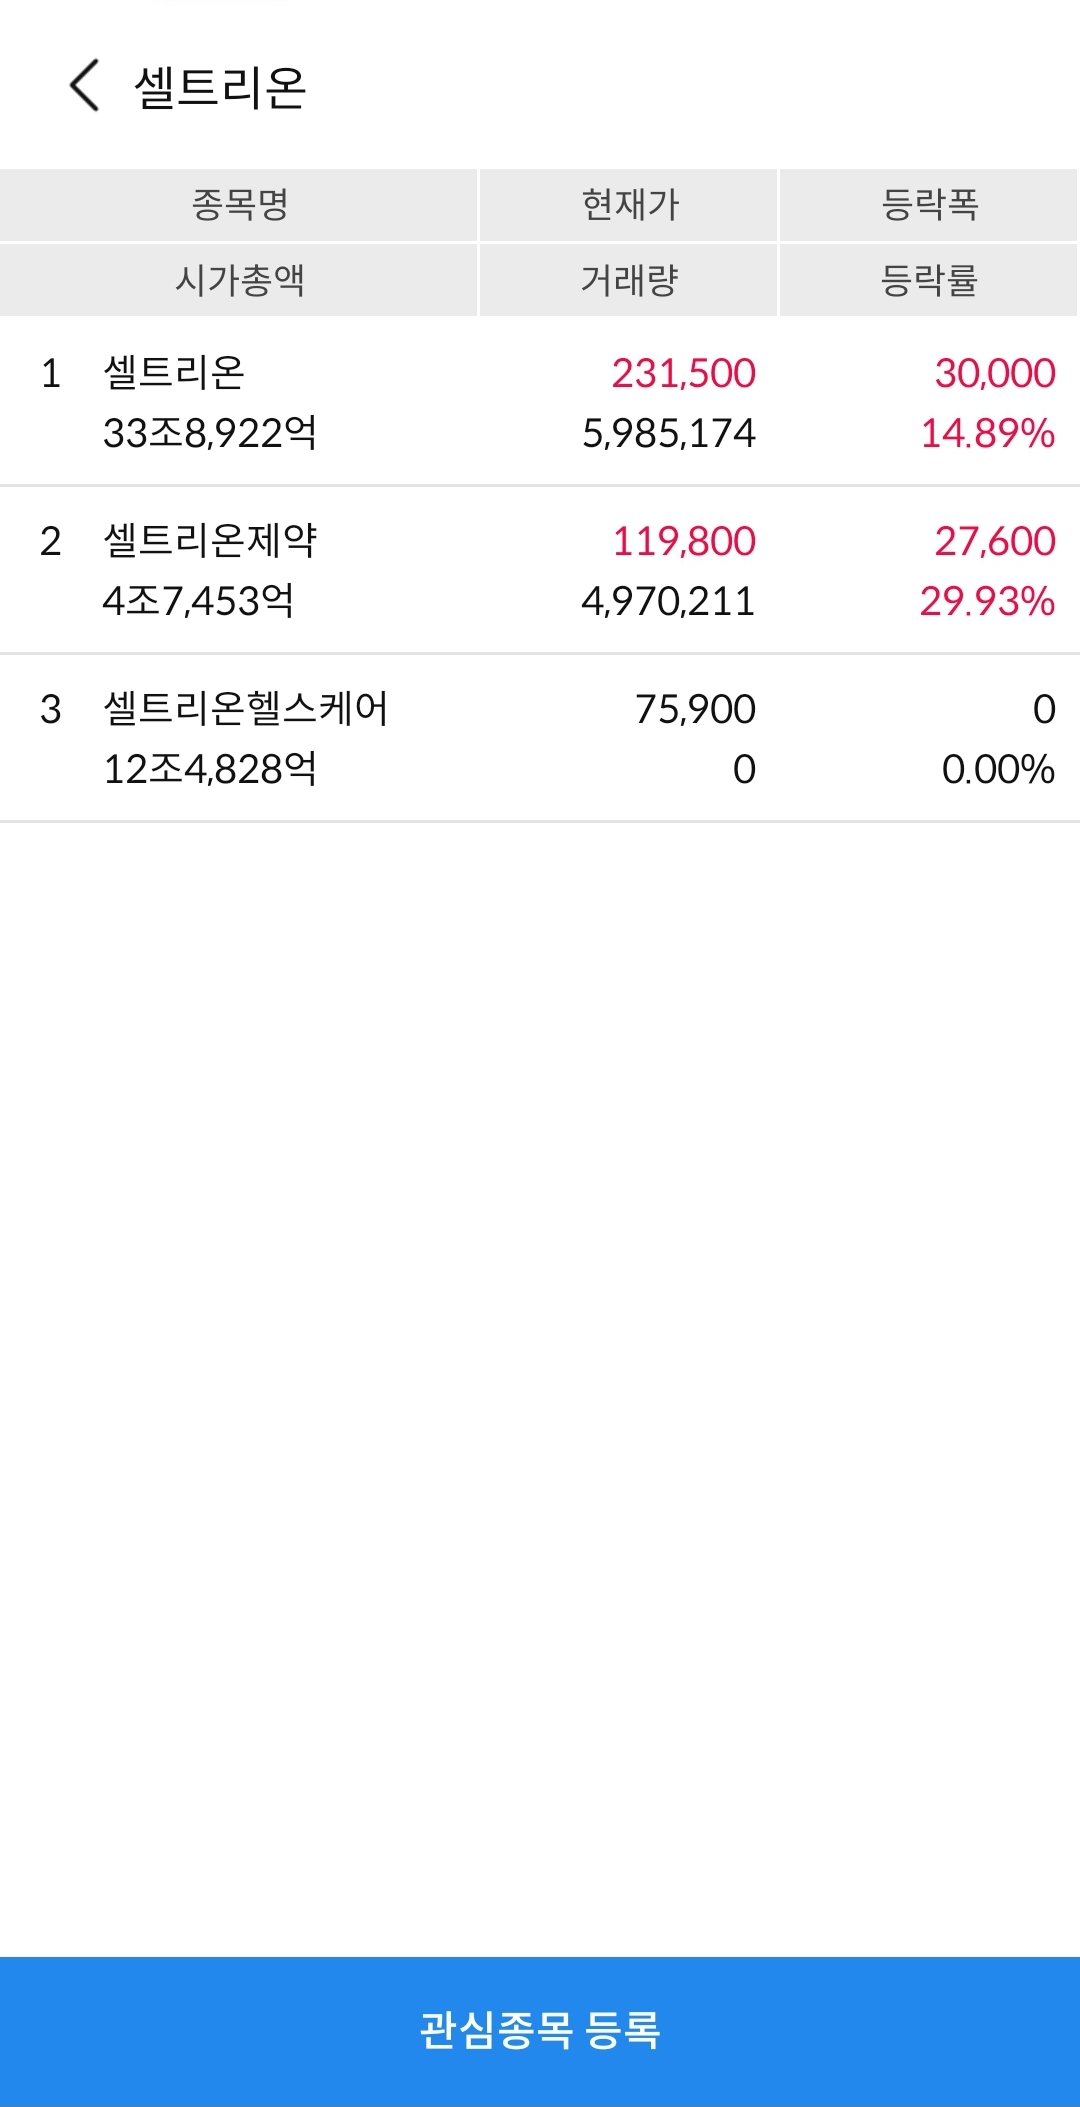Sort by 등락률 column header

coord(929,280)
